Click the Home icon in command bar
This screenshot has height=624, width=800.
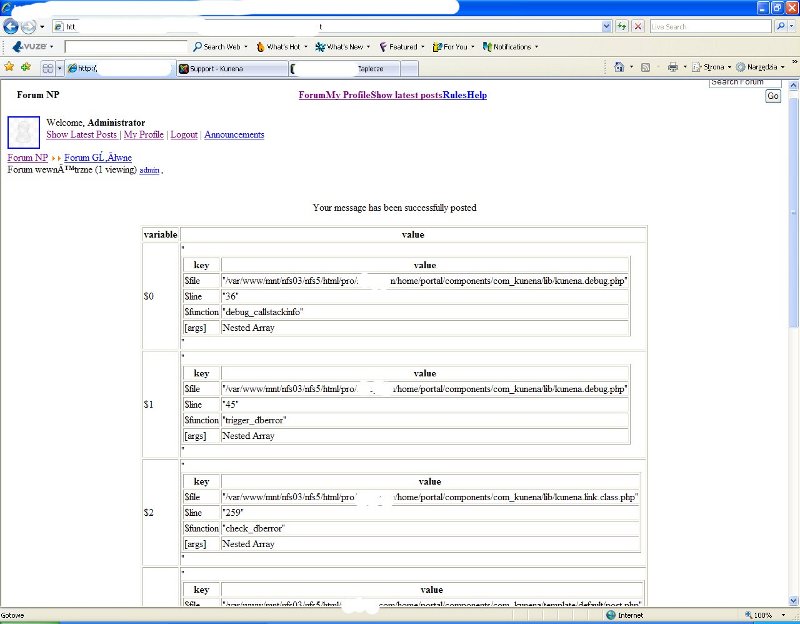620,67
